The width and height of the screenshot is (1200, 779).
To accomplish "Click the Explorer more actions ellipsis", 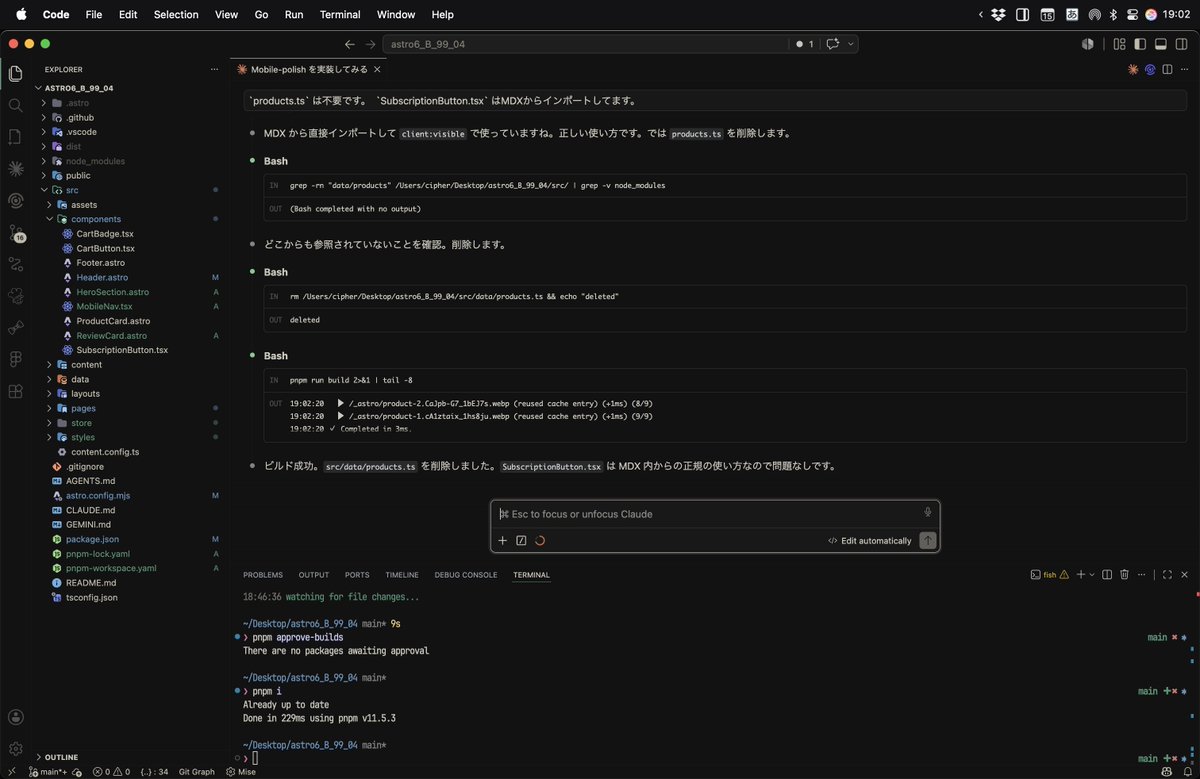I will coord(214,70).
